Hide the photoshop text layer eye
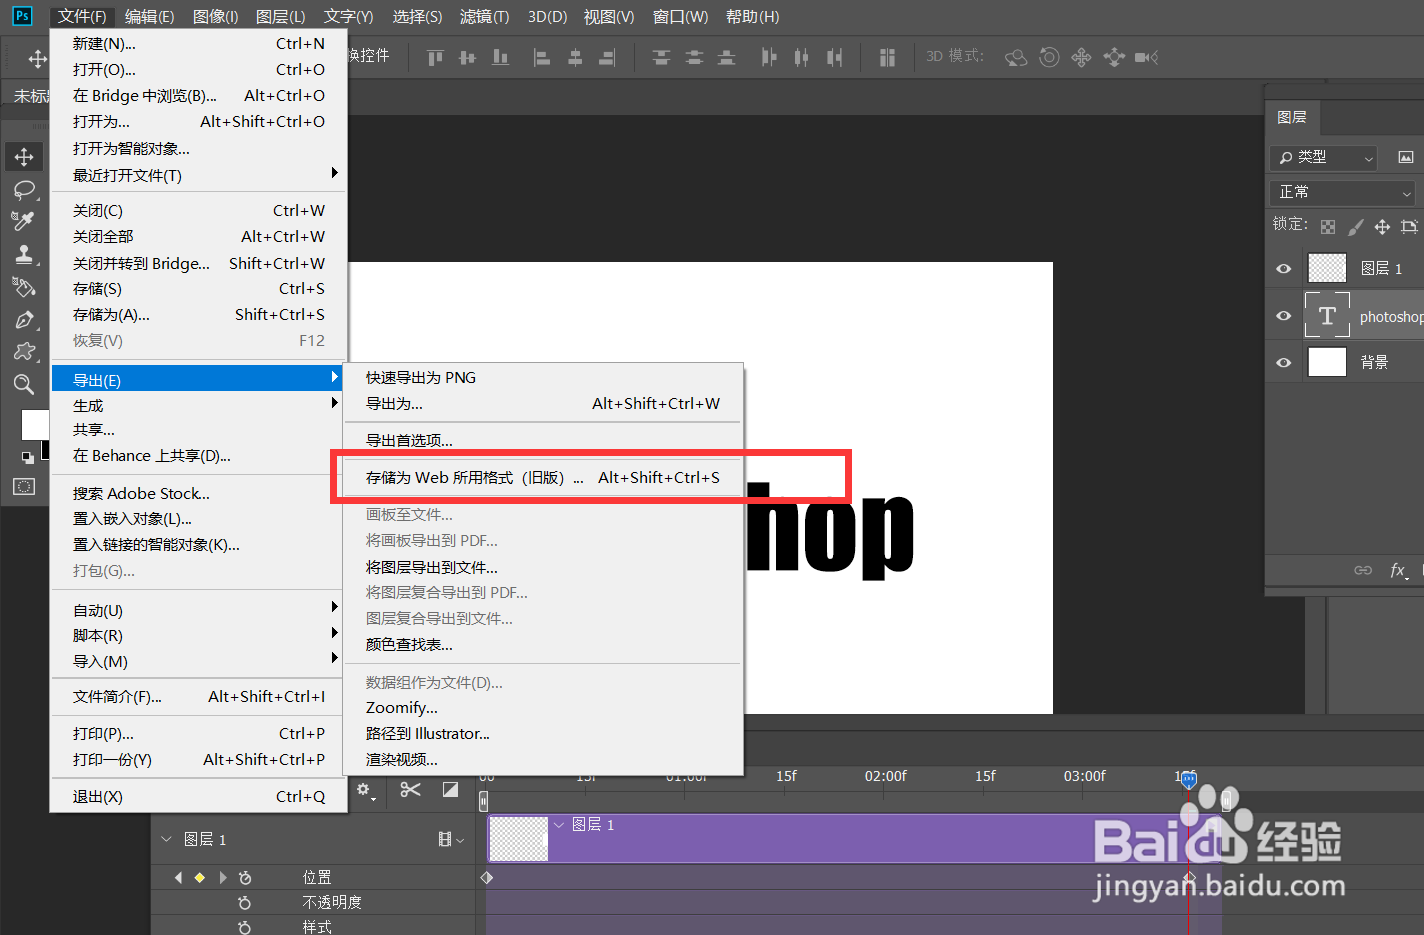1424x935 pixels. click(x=1284, y=316)
